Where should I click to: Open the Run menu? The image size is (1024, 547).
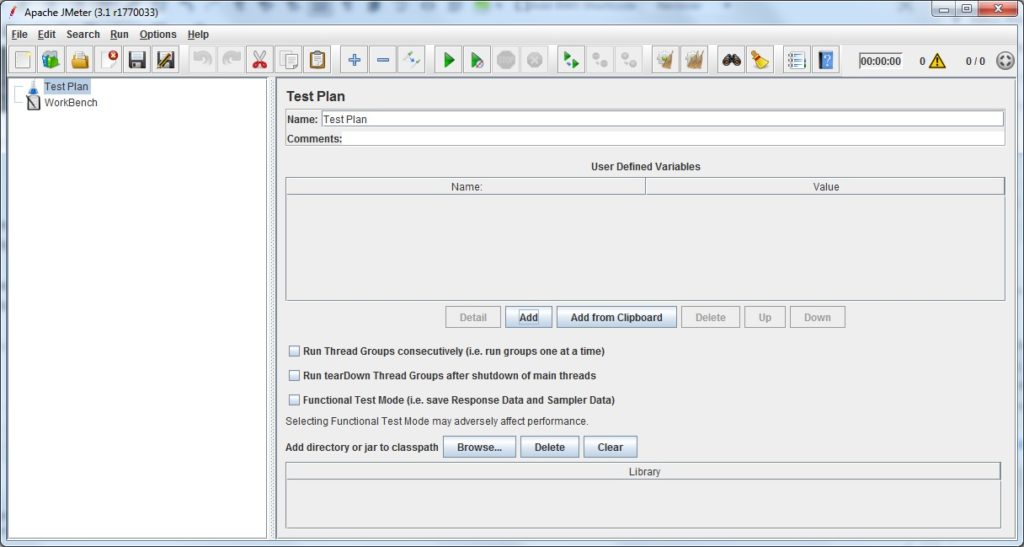click(120, 35)
